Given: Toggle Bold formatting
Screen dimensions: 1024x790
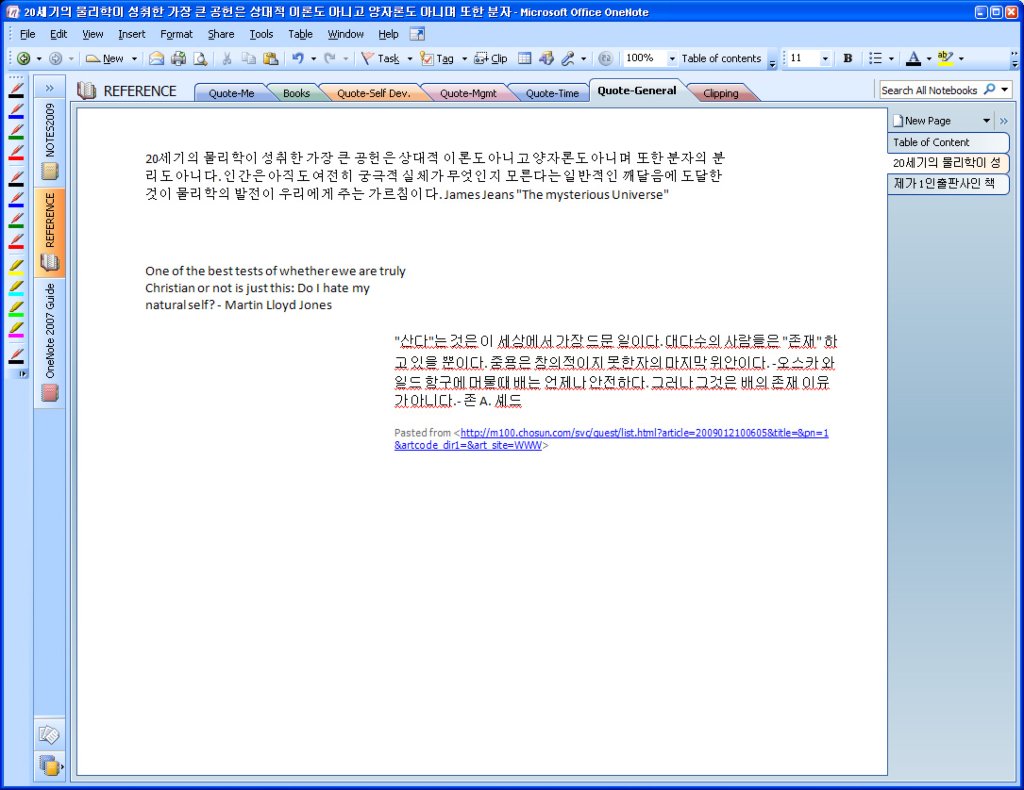Looking at the screenshot, I should 847,59.
